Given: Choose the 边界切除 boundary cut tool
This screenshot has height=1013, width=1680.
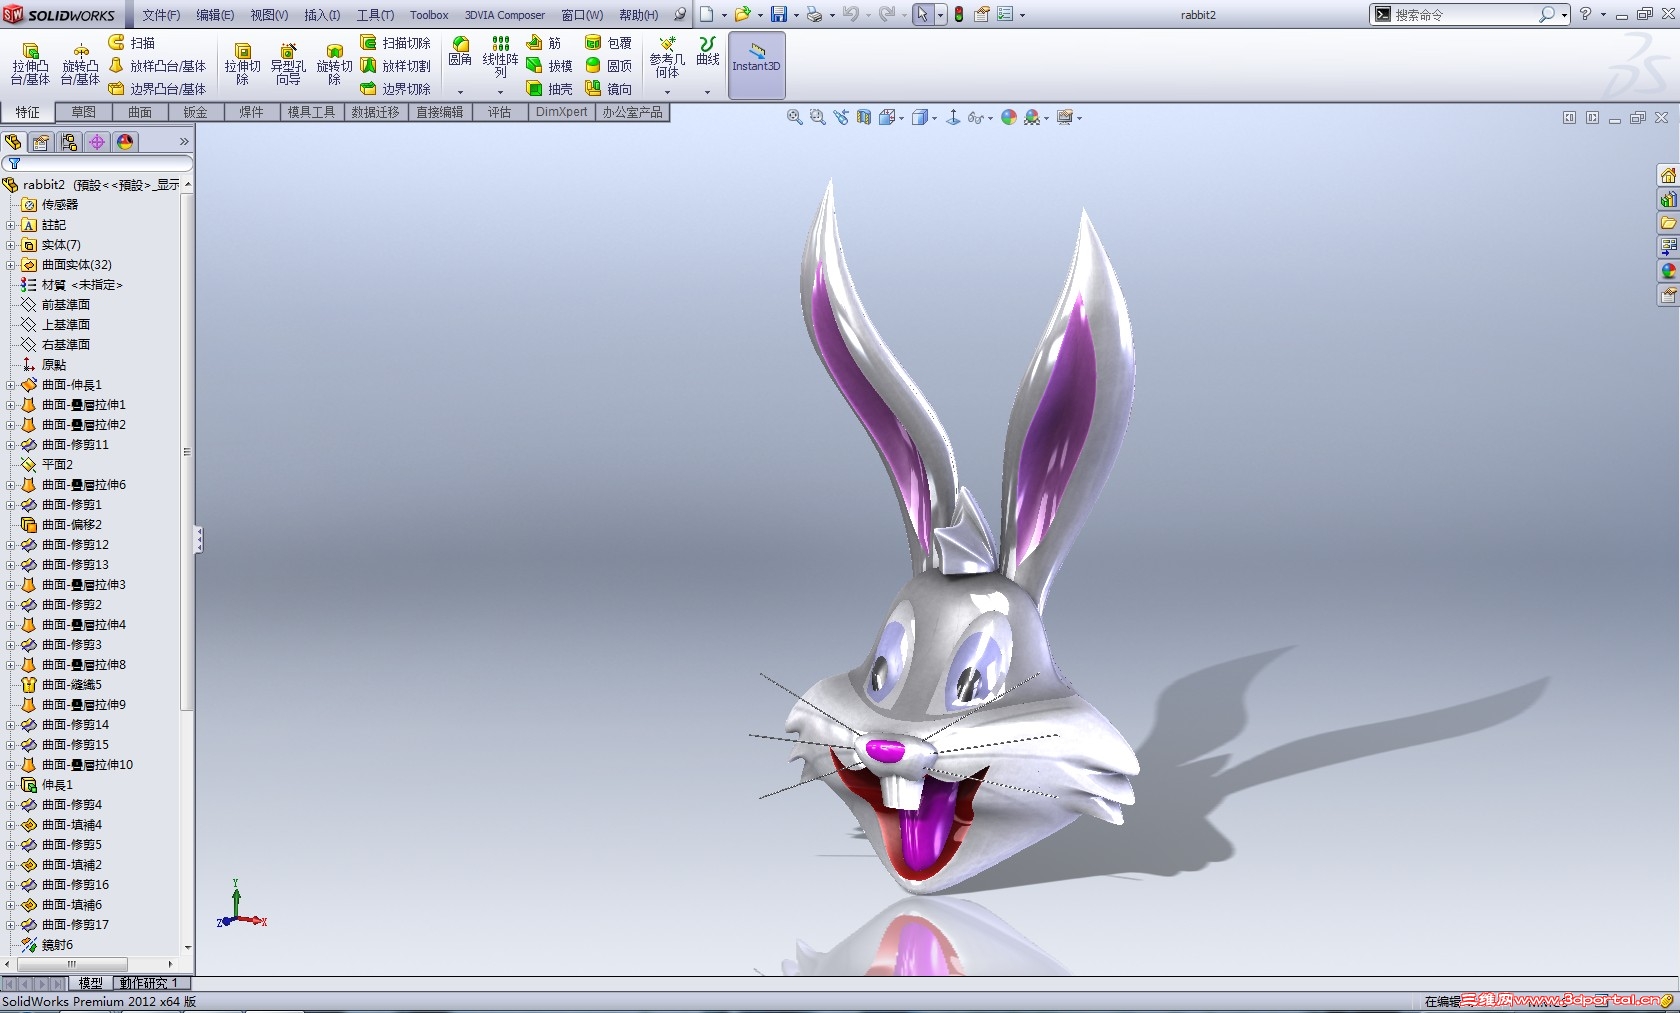Looking at the screenshot, I should coord(396,89).
